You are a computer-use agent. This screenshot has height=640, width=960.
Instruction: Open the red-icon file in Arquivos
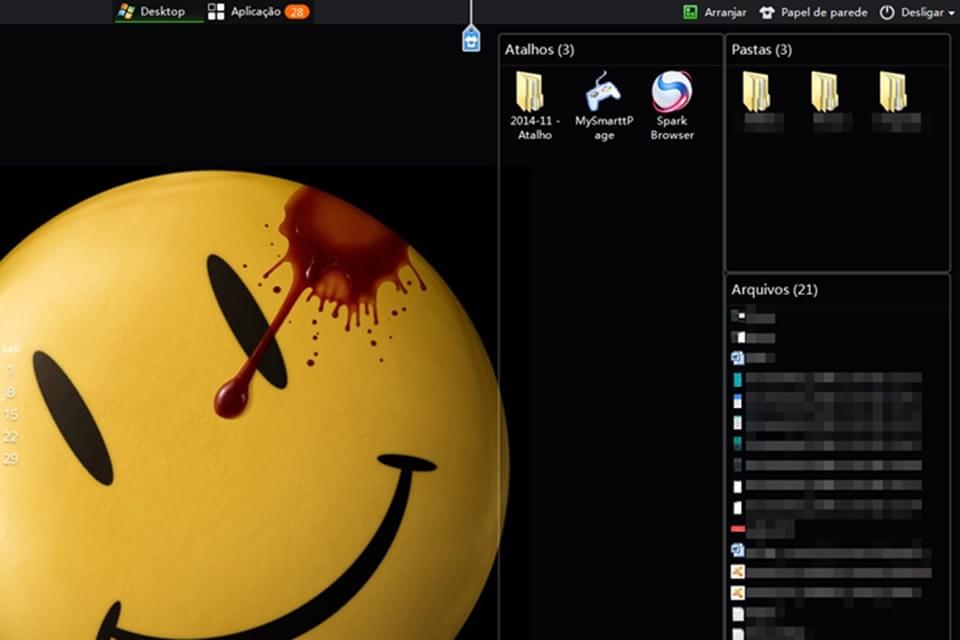coord(738,528)
